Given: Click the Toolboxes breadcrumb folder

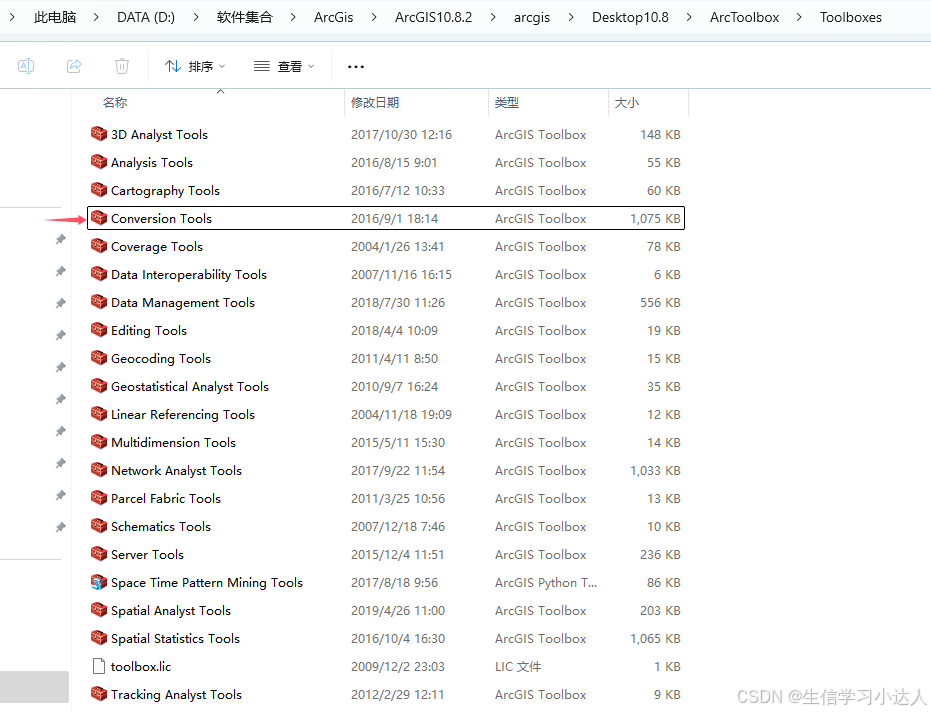Looking at the screenshot, I should (x=851, y=17).
